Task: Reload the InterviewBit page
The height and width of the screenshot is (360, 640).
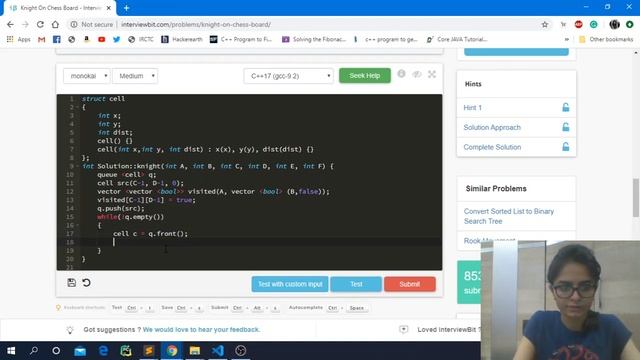Action: pyautogui.click(x=40, y=24)
